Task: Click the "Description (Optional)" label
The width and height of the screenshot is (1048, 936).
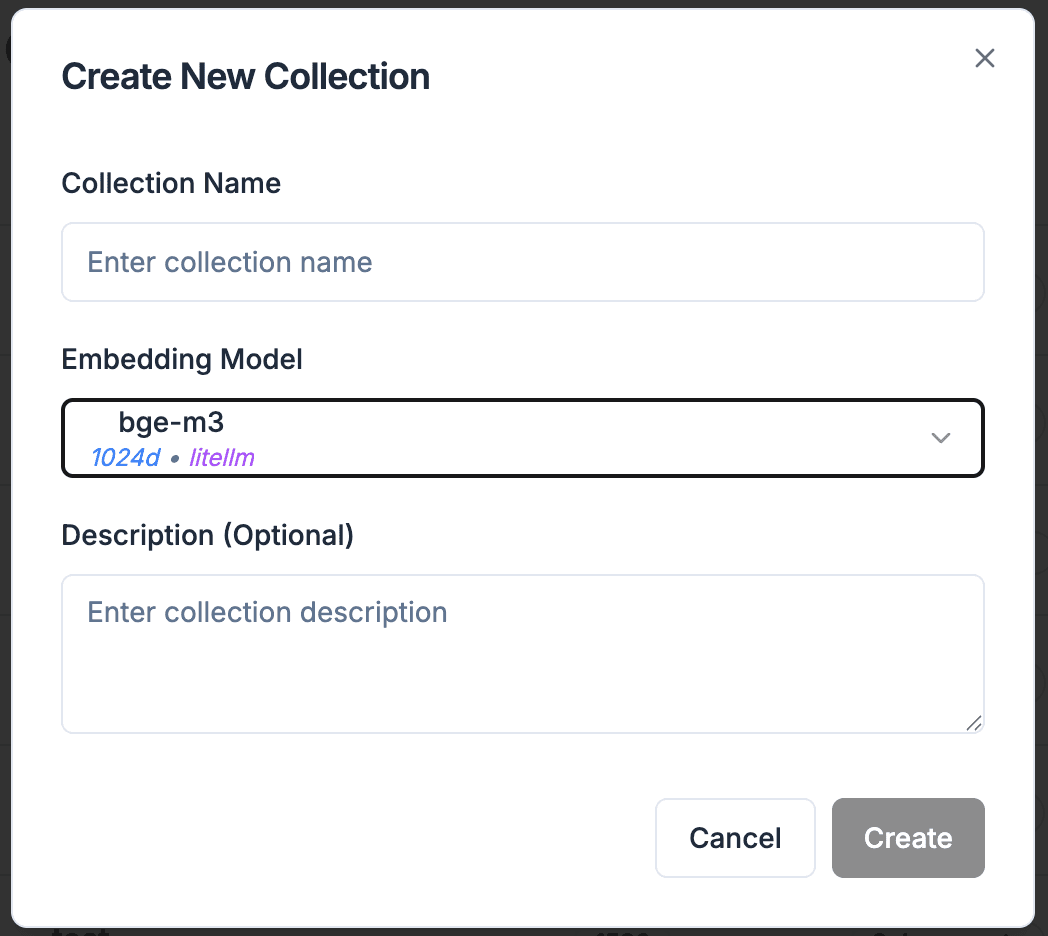Action: (208, 535)
